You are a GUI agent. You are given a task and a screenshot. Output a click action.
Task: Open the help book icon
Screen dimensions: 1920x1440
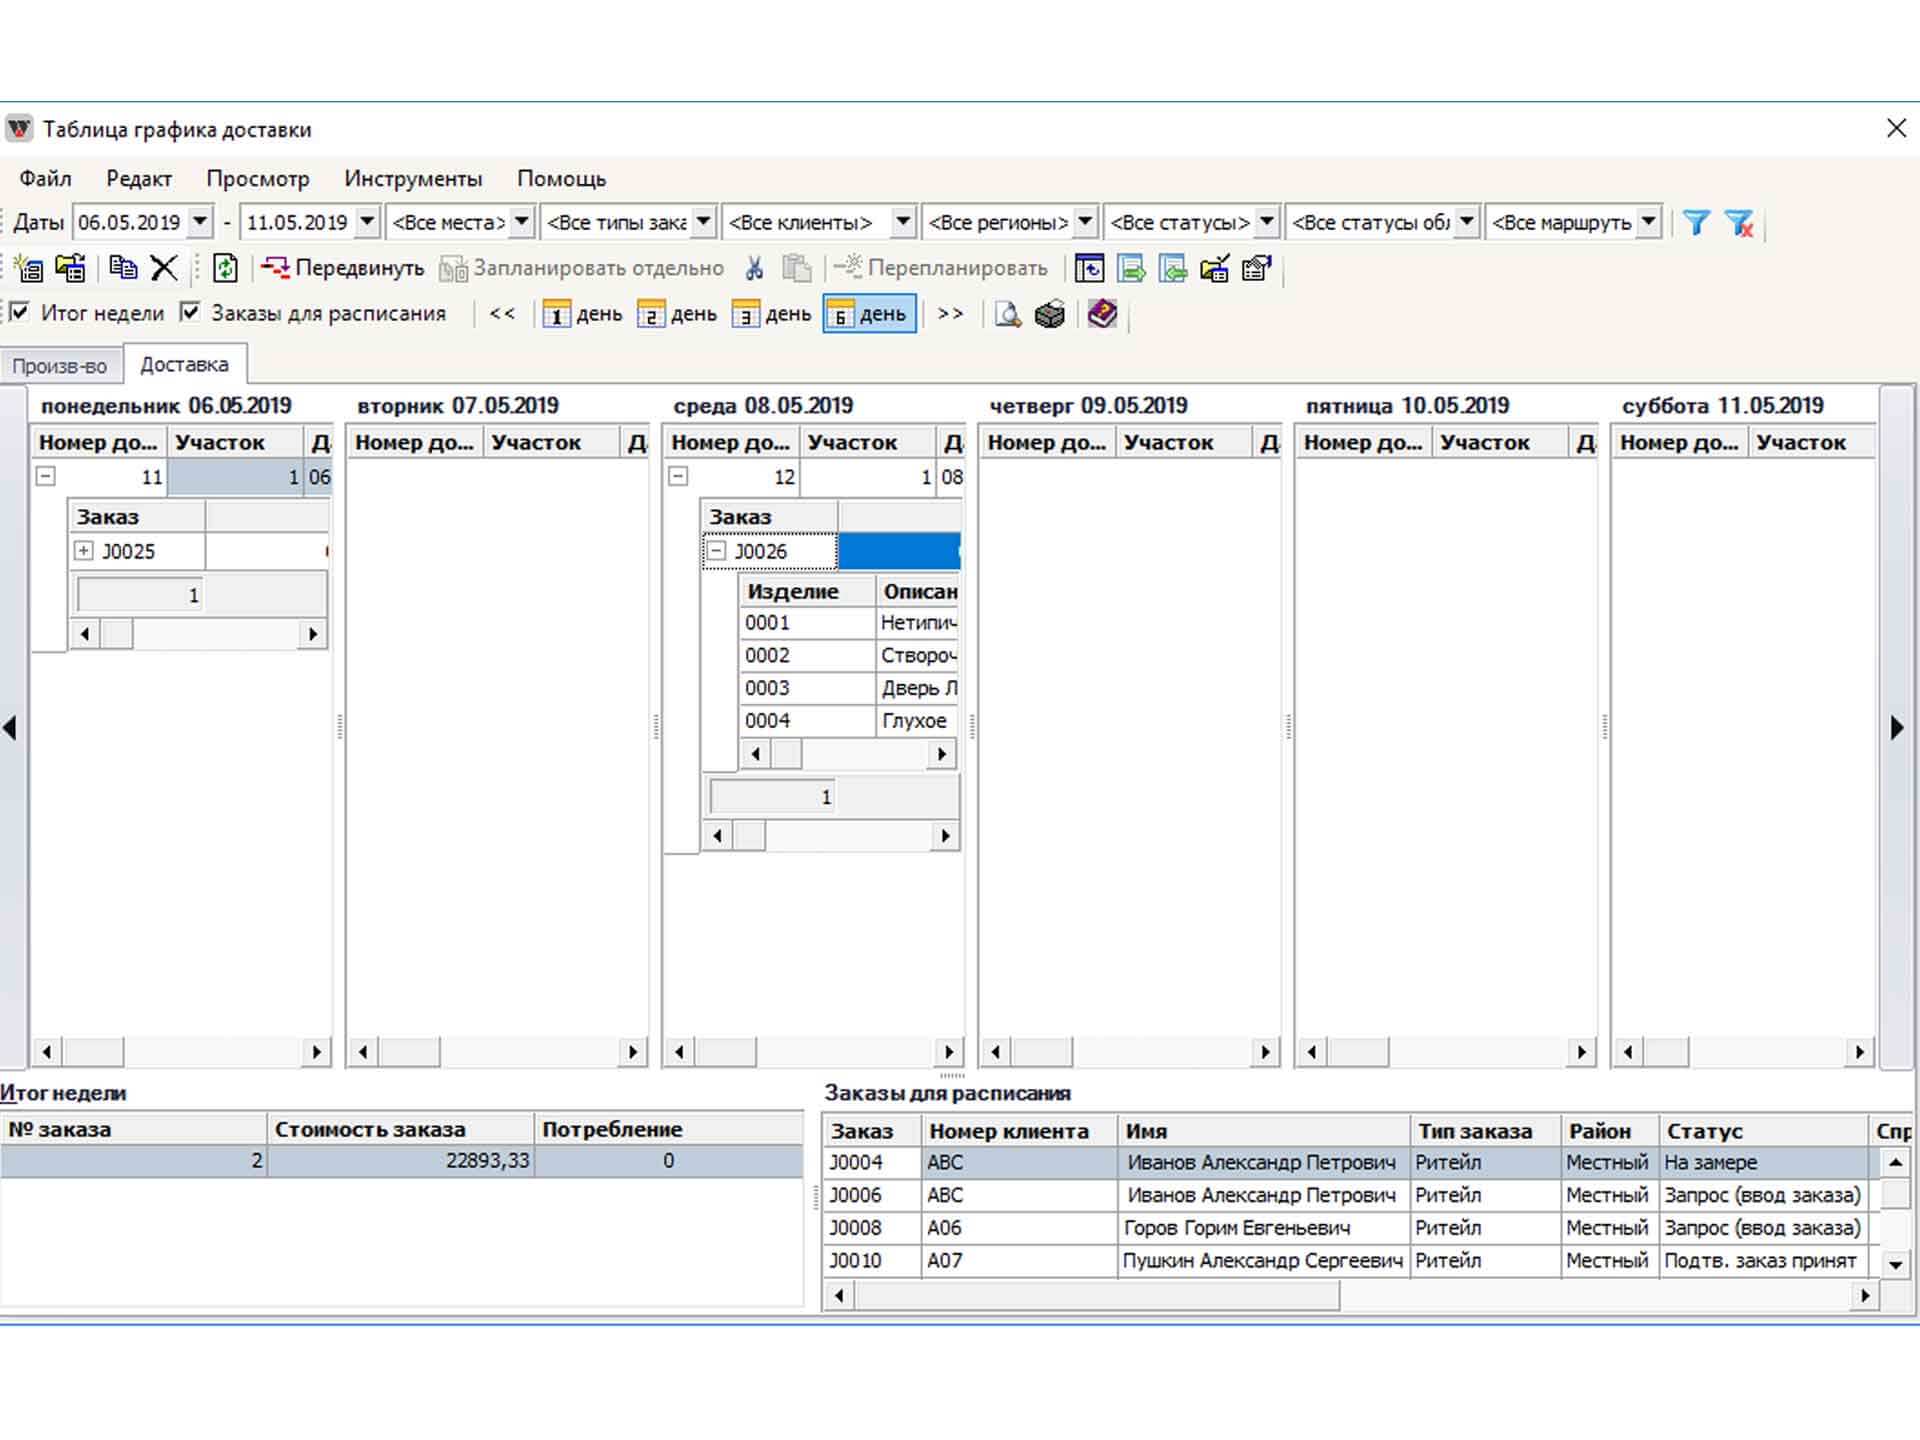point(1102,314)
